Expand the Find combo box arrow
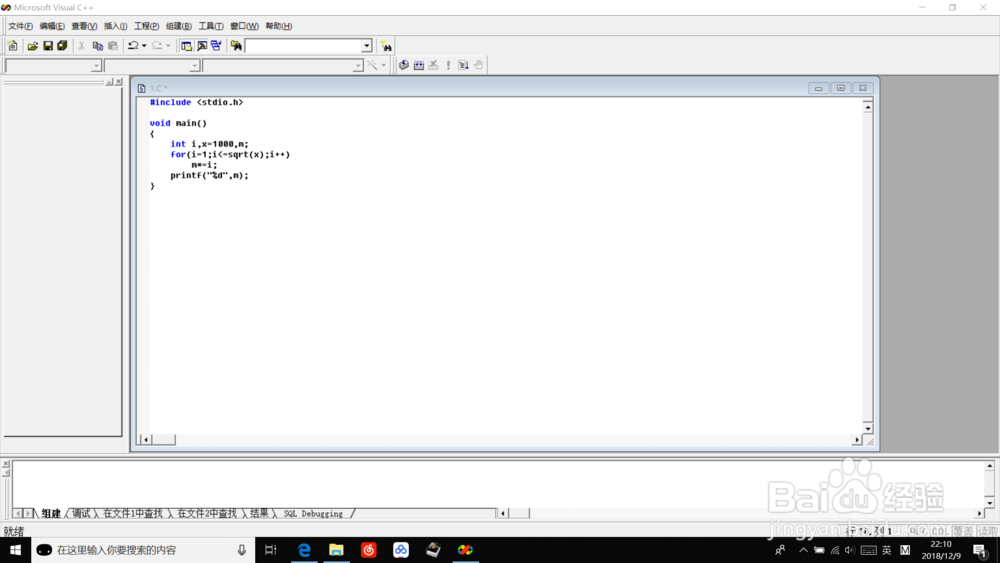The height and width of the screenshot is (563, 1000). pos(367,46)
